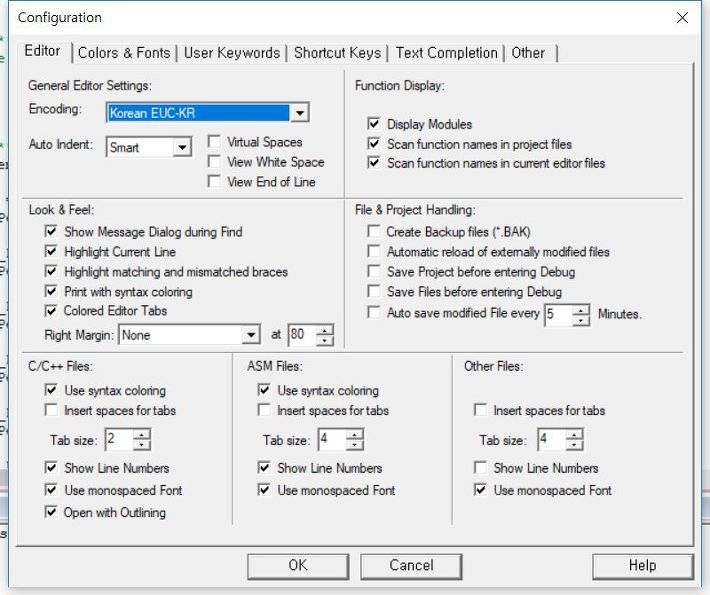Enable View White Space checkbox
710x595 pixels.
pos(214,162)
